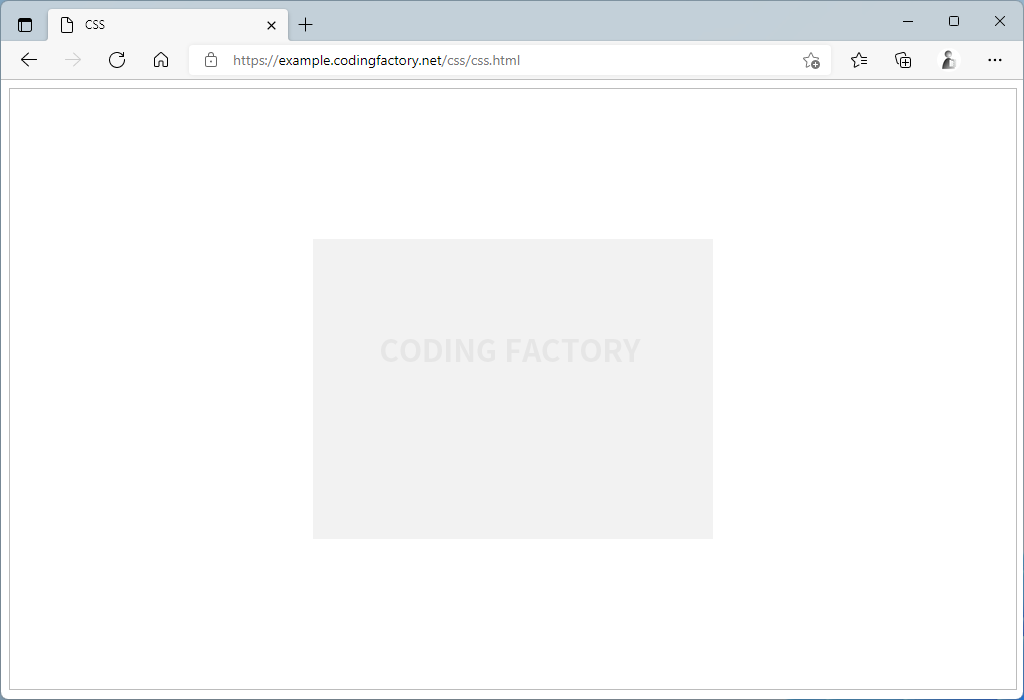Select the CSS browser tab
The height and width of the screenshot is (700, 1024).
168,25
